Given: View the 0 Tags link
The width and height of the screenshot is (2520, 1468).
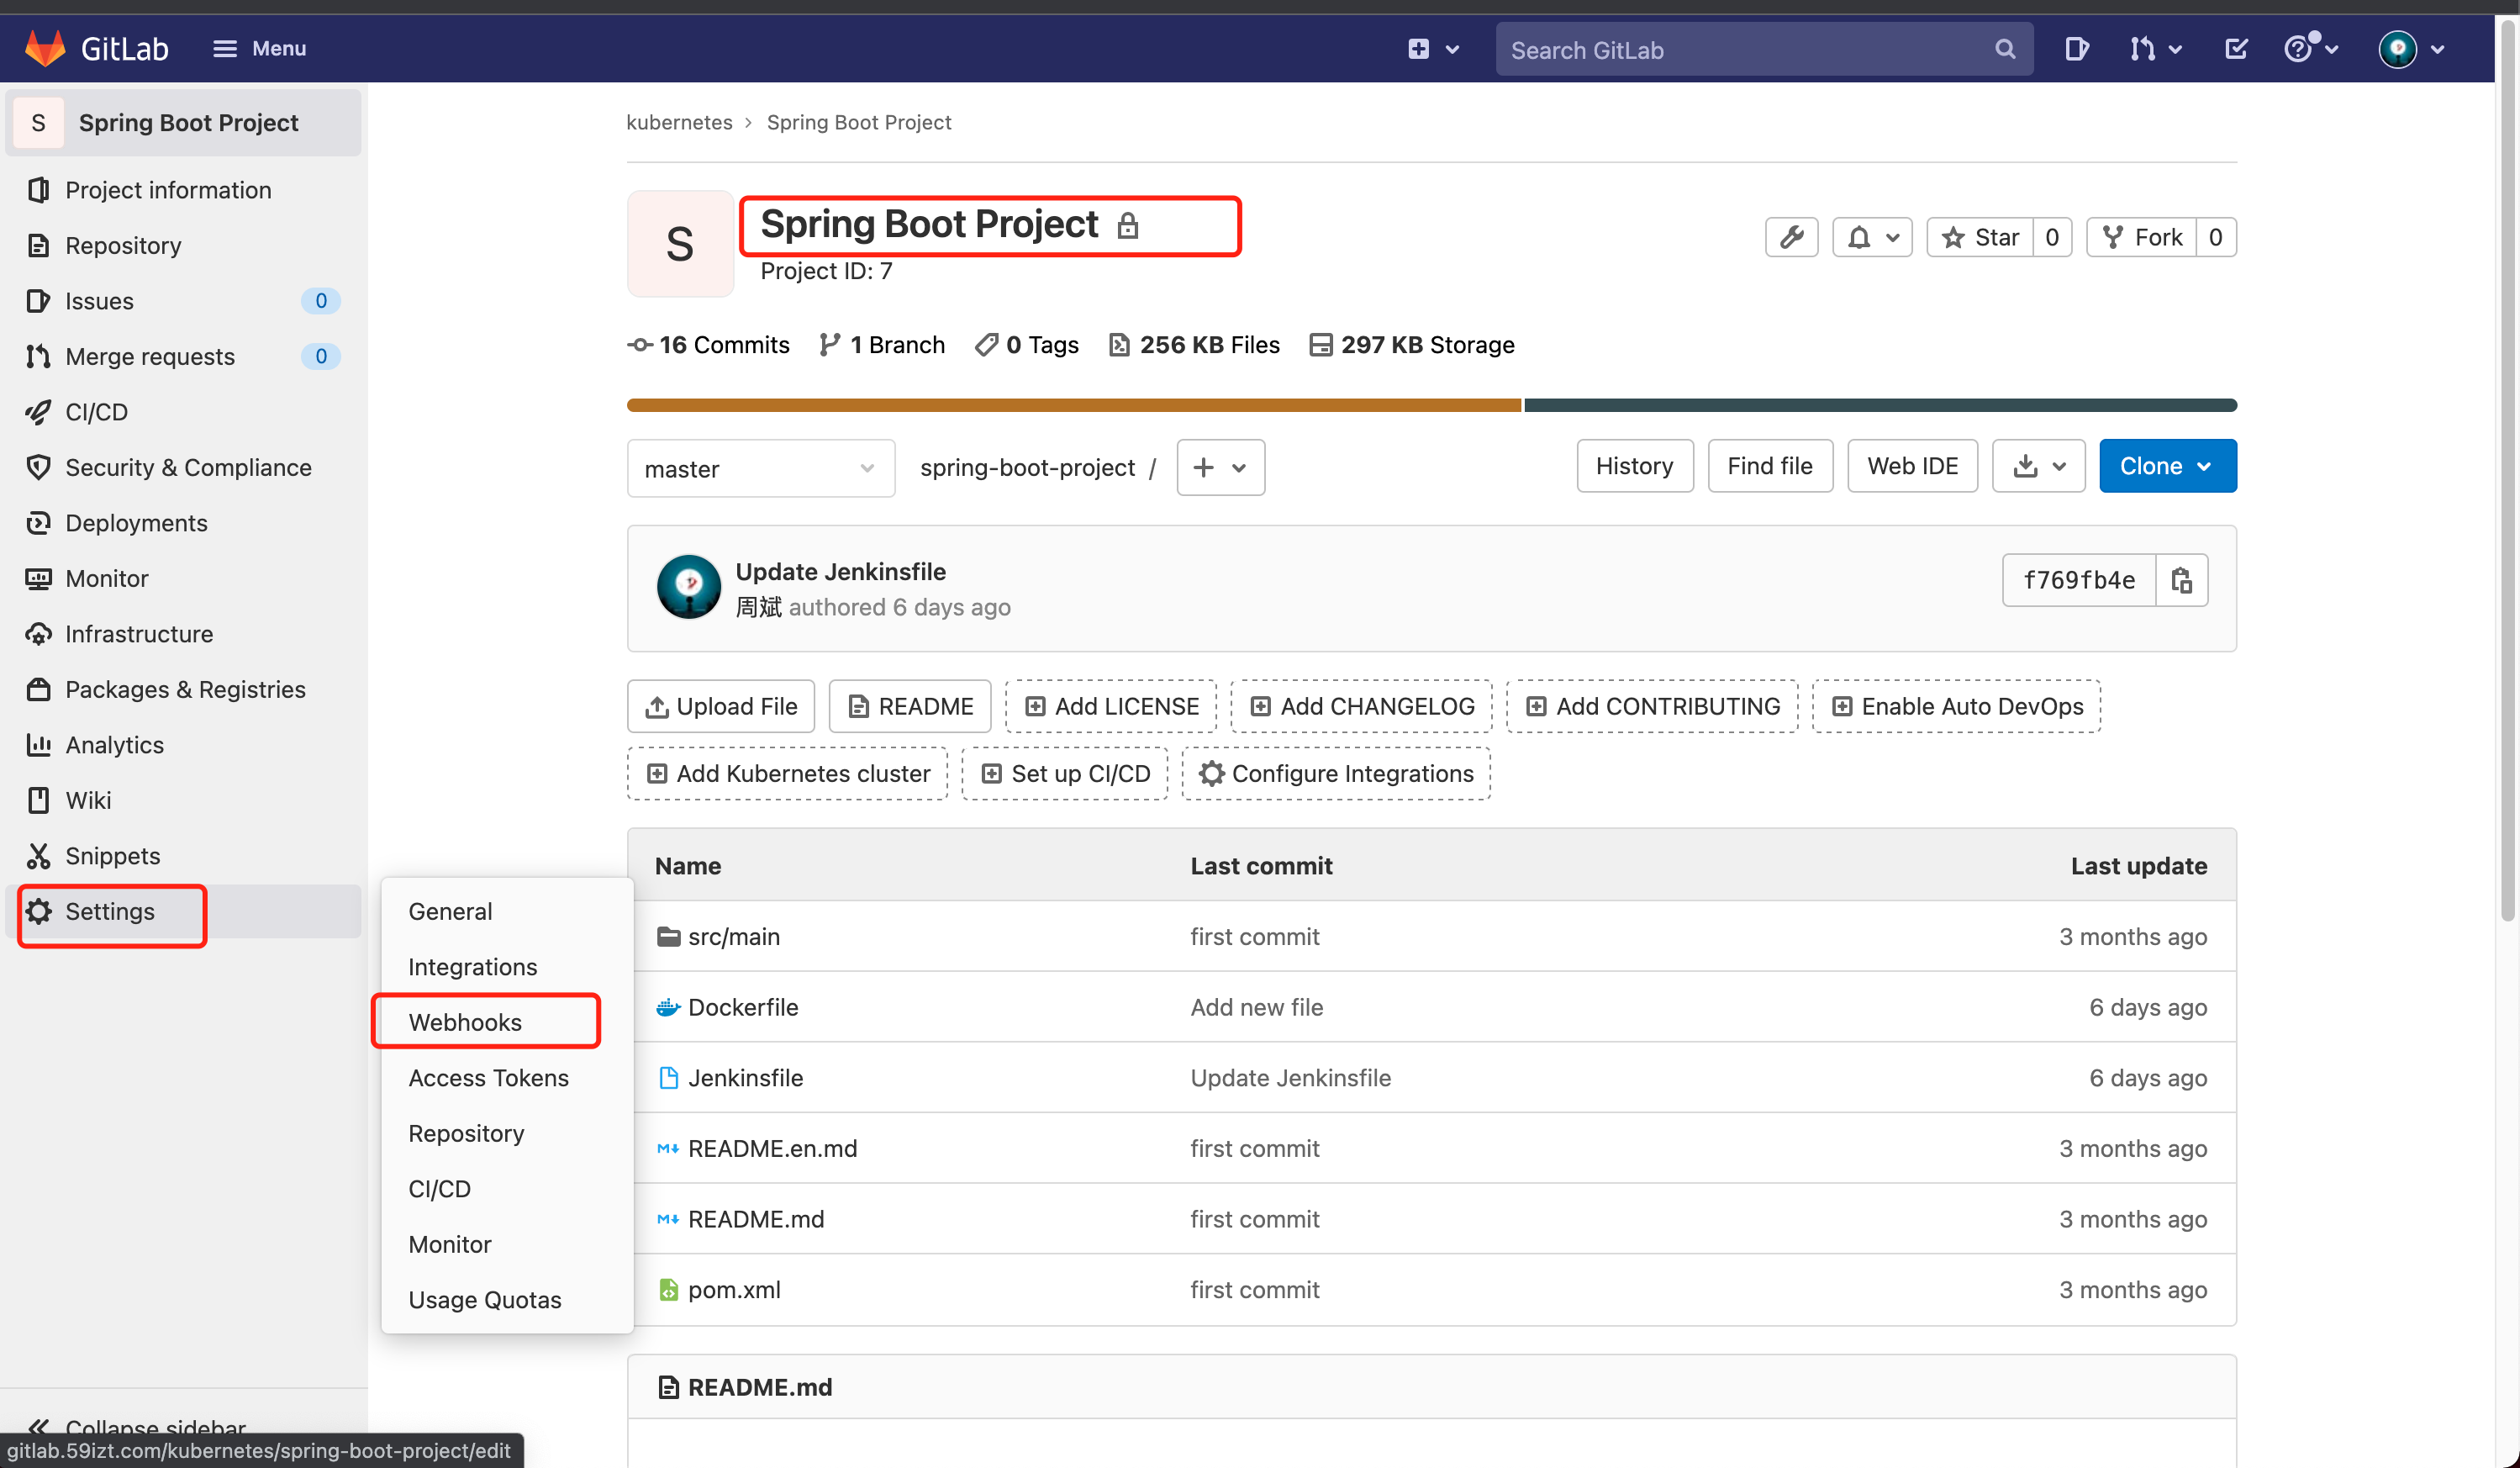Looking at the screenshot, I should click(1027, 345).
